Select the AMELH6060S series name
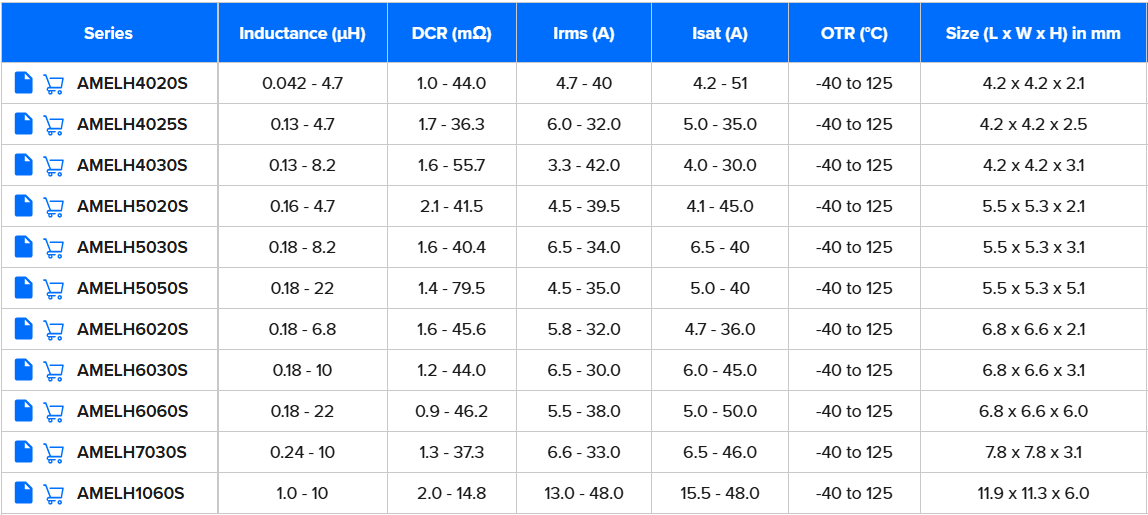Viewport: 1148px width, 515px height. coord(132,411)
